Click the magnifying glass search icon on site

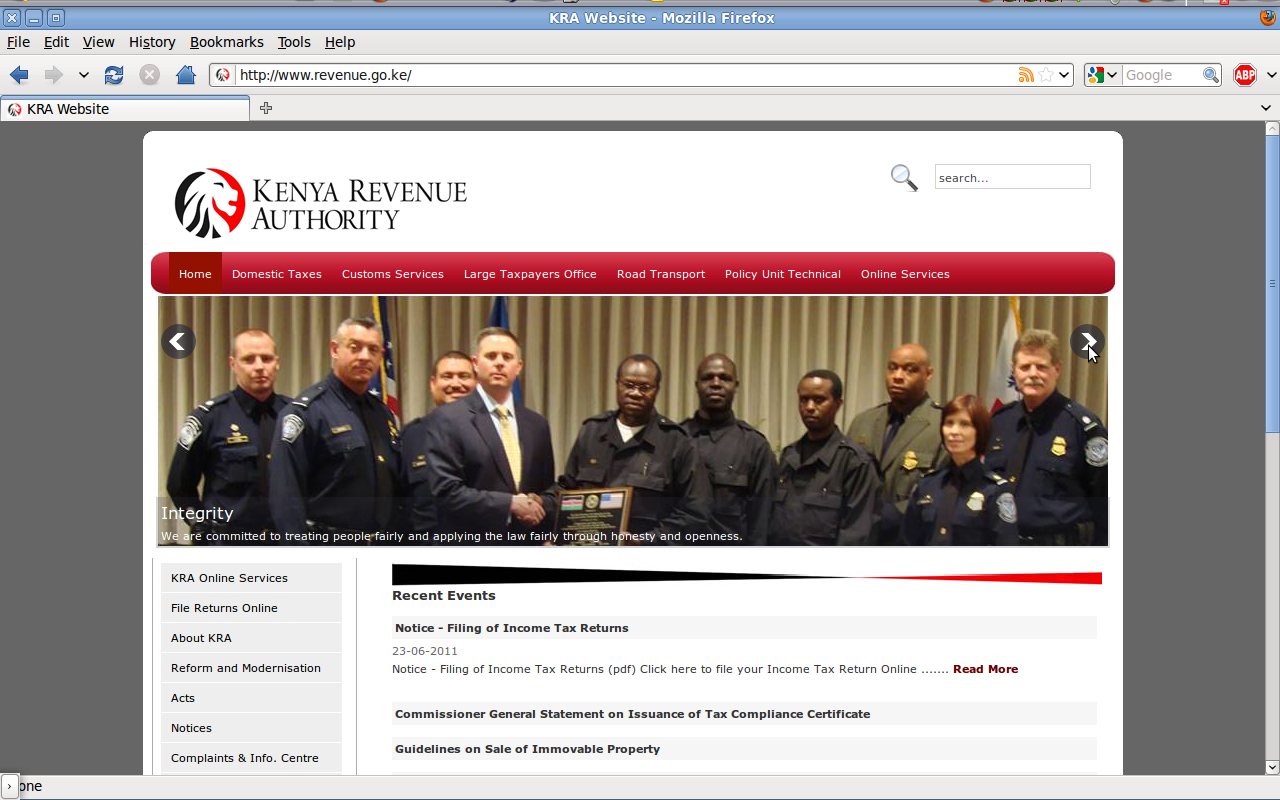click(904, 178)
